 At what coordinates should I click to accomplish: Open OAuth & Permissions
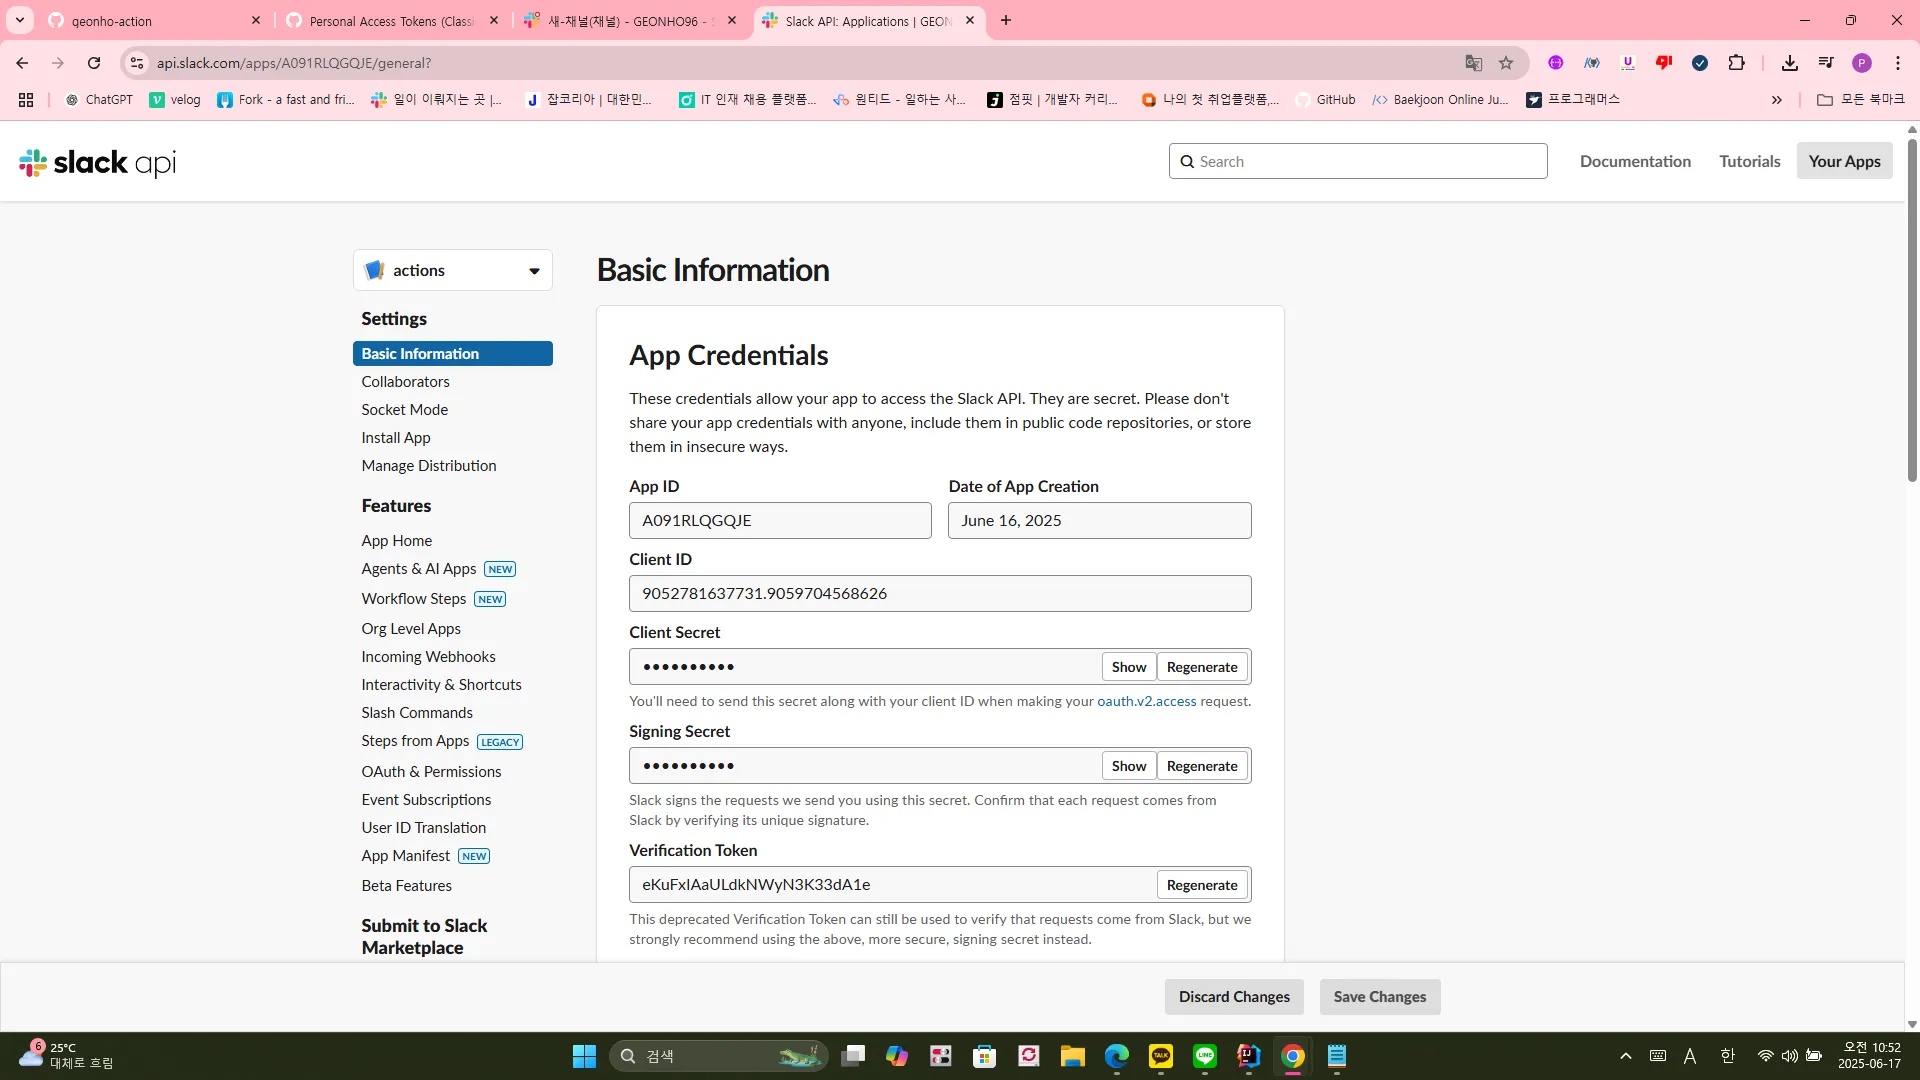click(x=431, y=772)
